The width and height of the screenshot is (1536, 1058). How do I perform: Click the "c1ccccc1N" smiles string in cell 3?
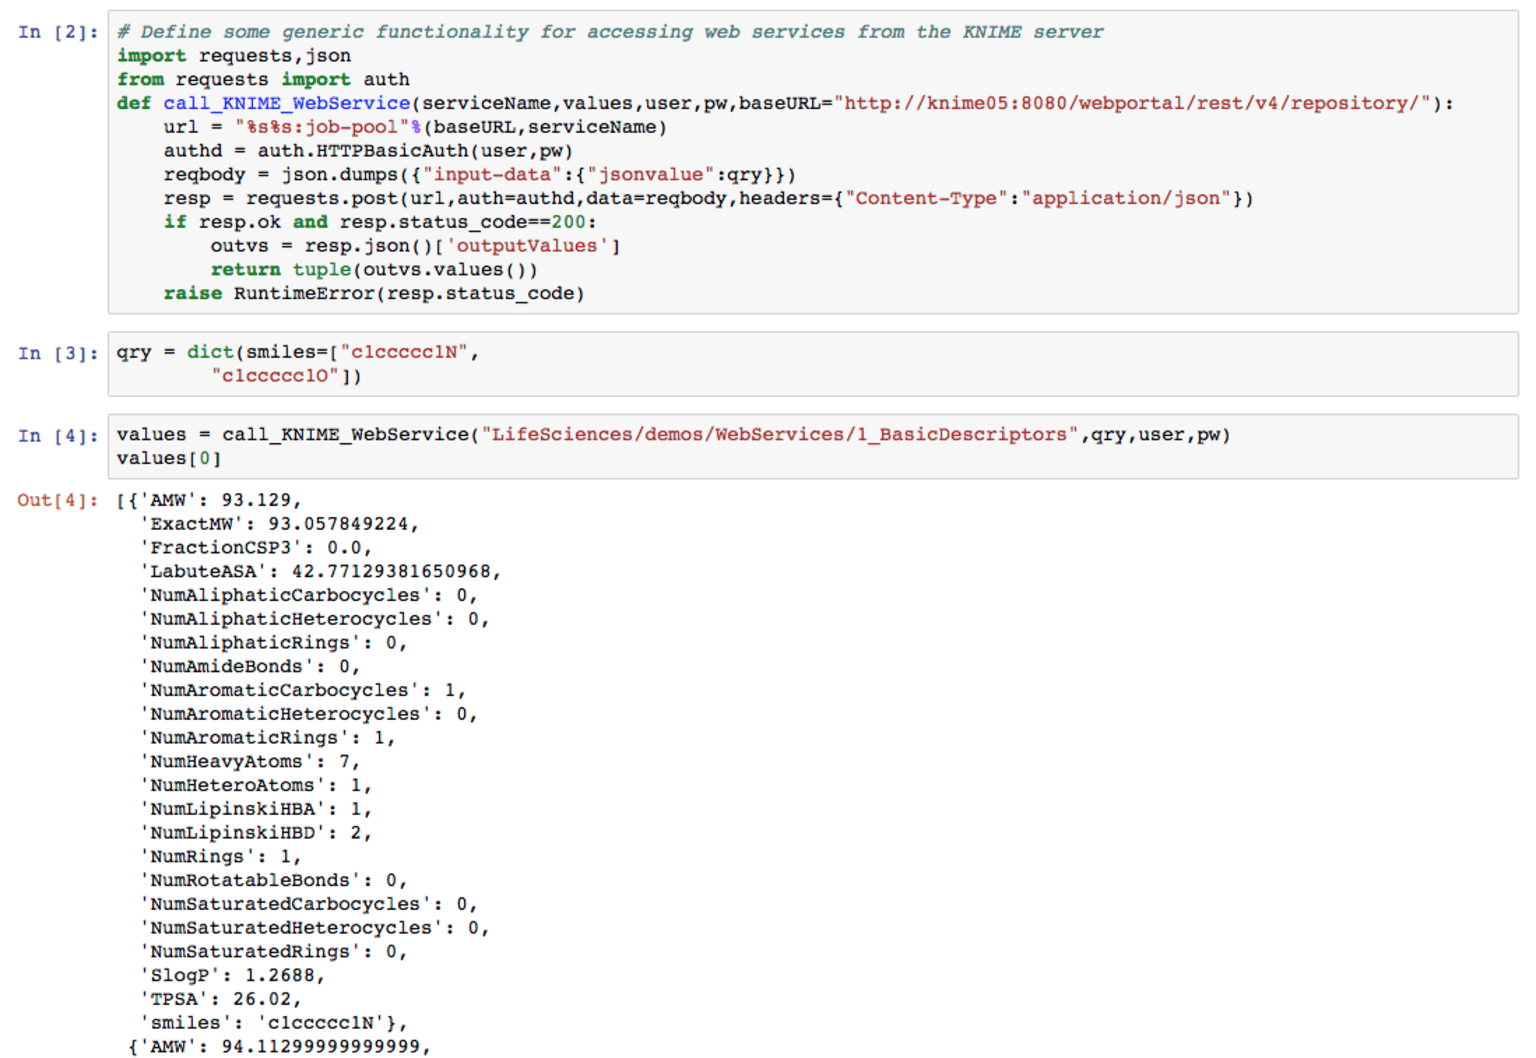tap(404, 352)
